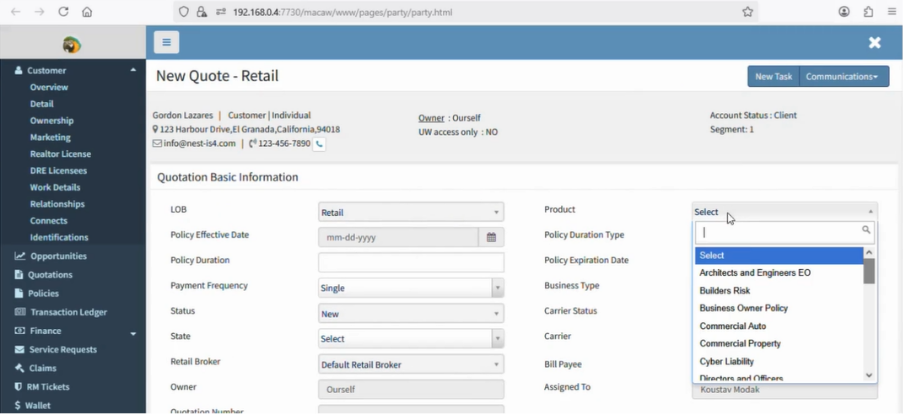Go to the browser home icon
903x414 pixels.
pos(88,12)
